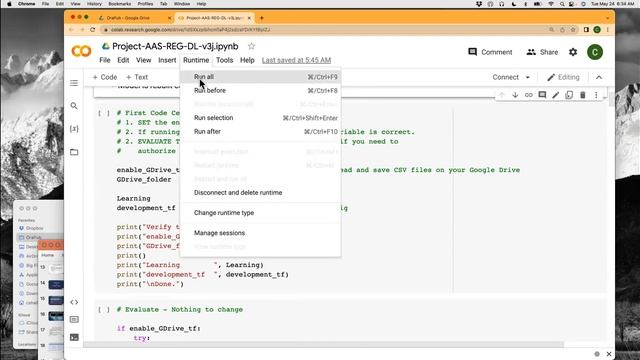Image resolution: width=640 pixels, height=360 pixels.
Task: Collapse the header with chevron
Action: (x=599, y=77)
